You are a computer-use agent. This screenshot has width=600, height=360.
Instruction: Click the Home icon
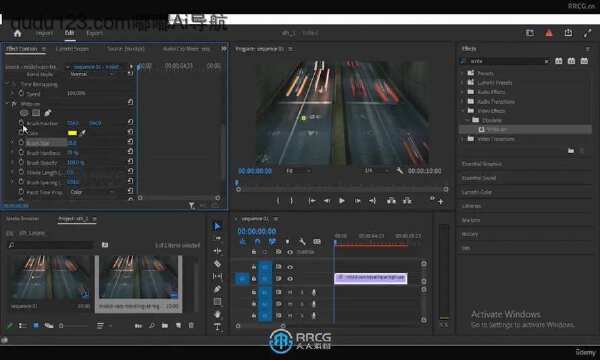[x=17, y=33]
